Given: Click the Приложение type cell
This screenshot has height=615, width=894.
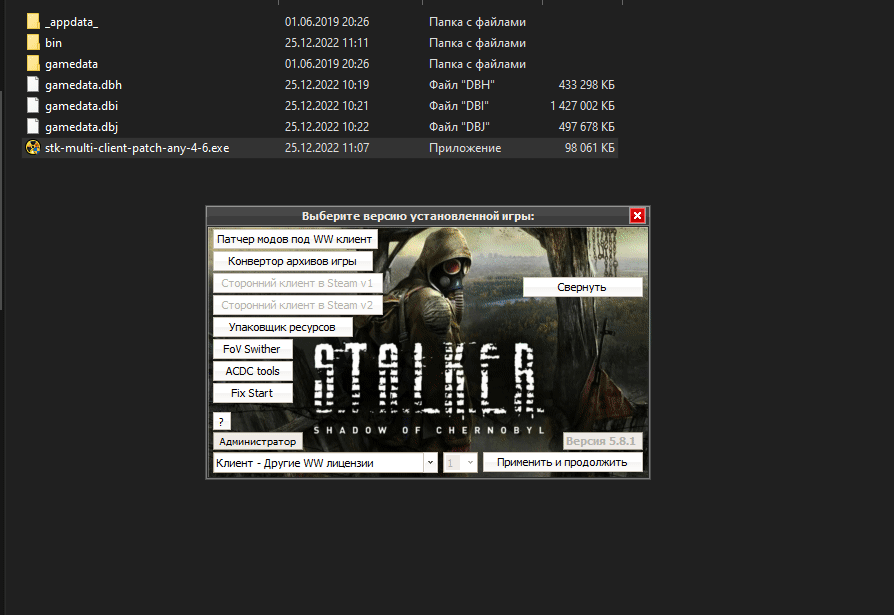Looking at the screenshot, I should [465, 148].
